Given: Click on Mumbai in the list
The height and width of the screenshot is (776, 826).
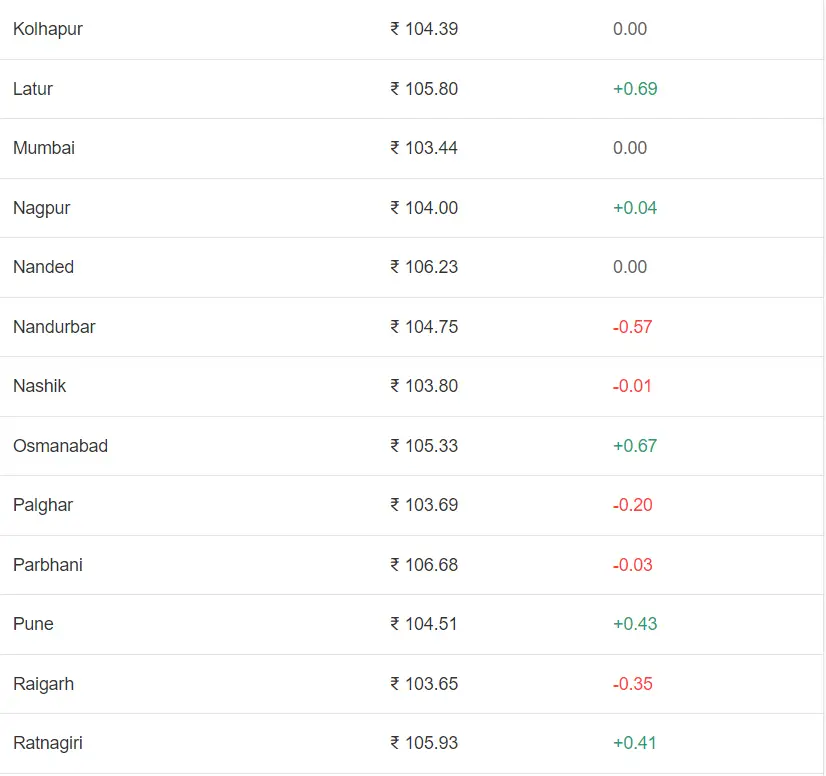Looking at the screenshot, I should (44, 148).
